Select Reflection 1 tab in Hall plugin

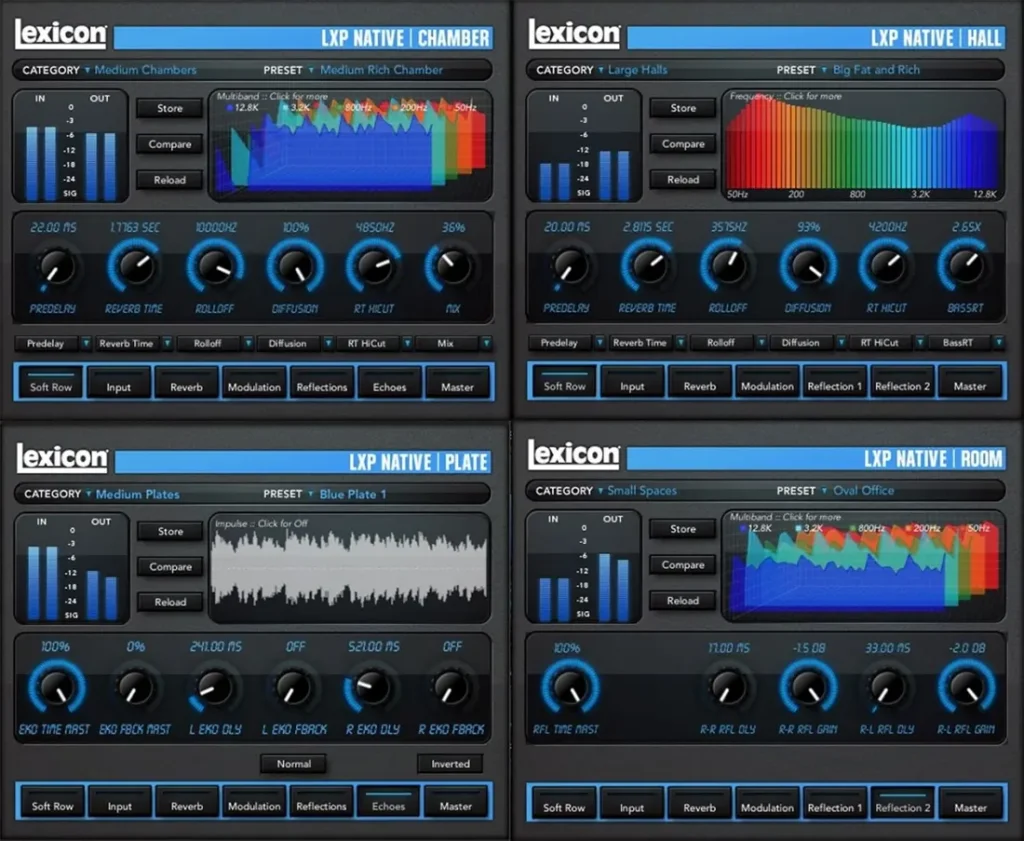click(835, 382)
